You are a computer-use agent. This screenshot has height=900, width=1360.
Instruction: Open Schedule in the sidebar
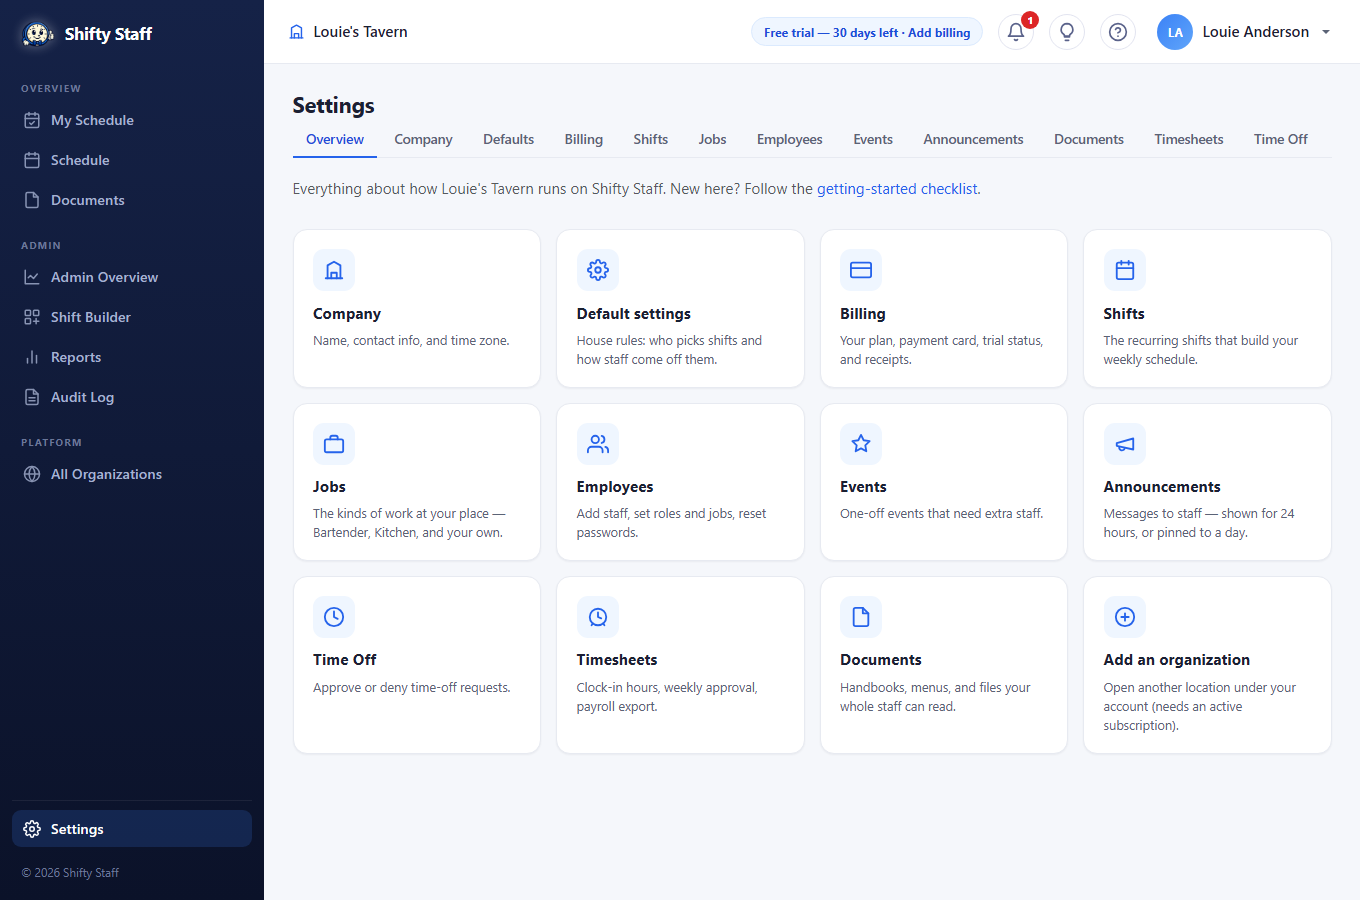[x=132, y=160]
